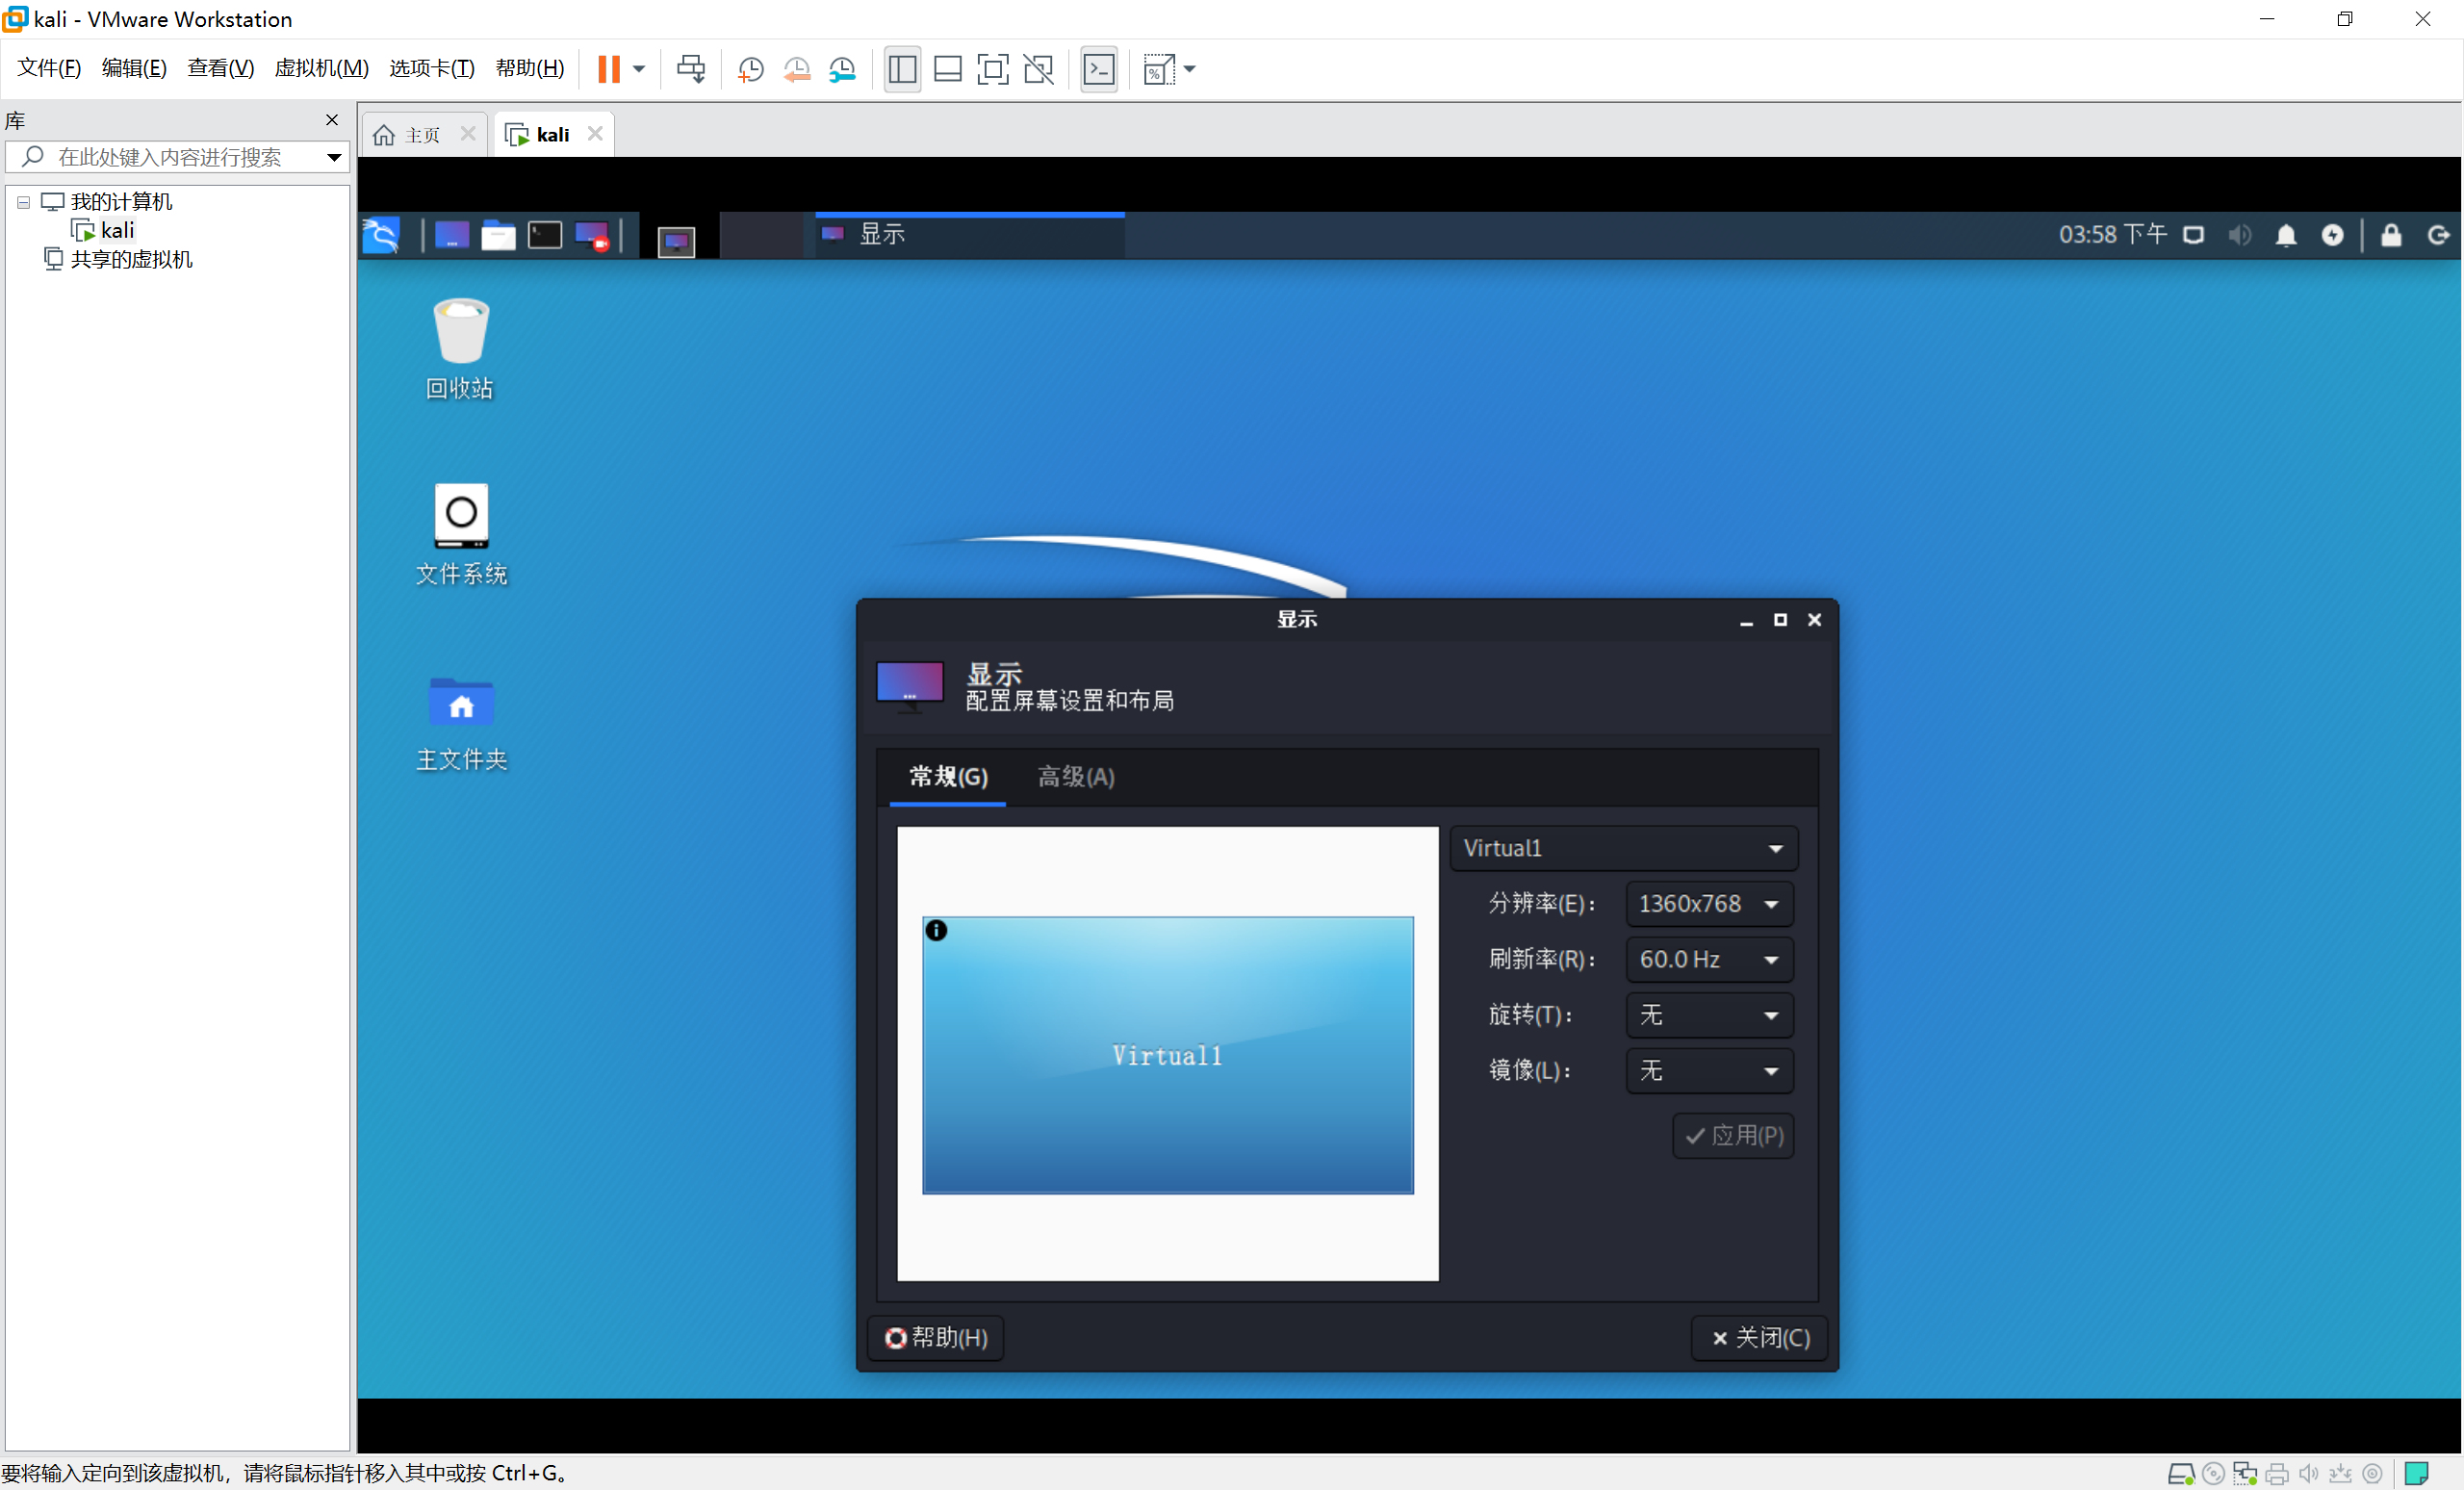This screenshot has height=1490, width=2464.
Task: Enter Unity mode
Action: click(1039, 68)
